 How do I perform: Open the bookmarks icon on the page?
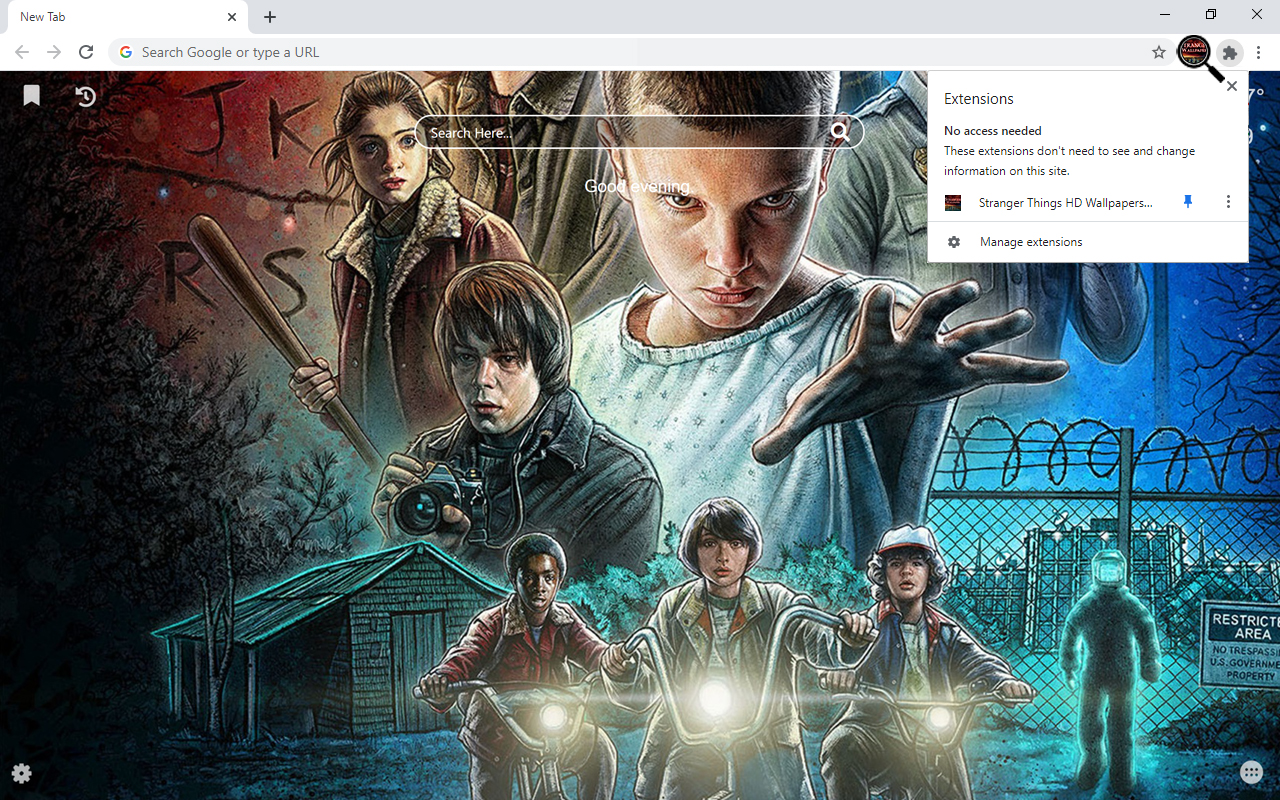32,95
